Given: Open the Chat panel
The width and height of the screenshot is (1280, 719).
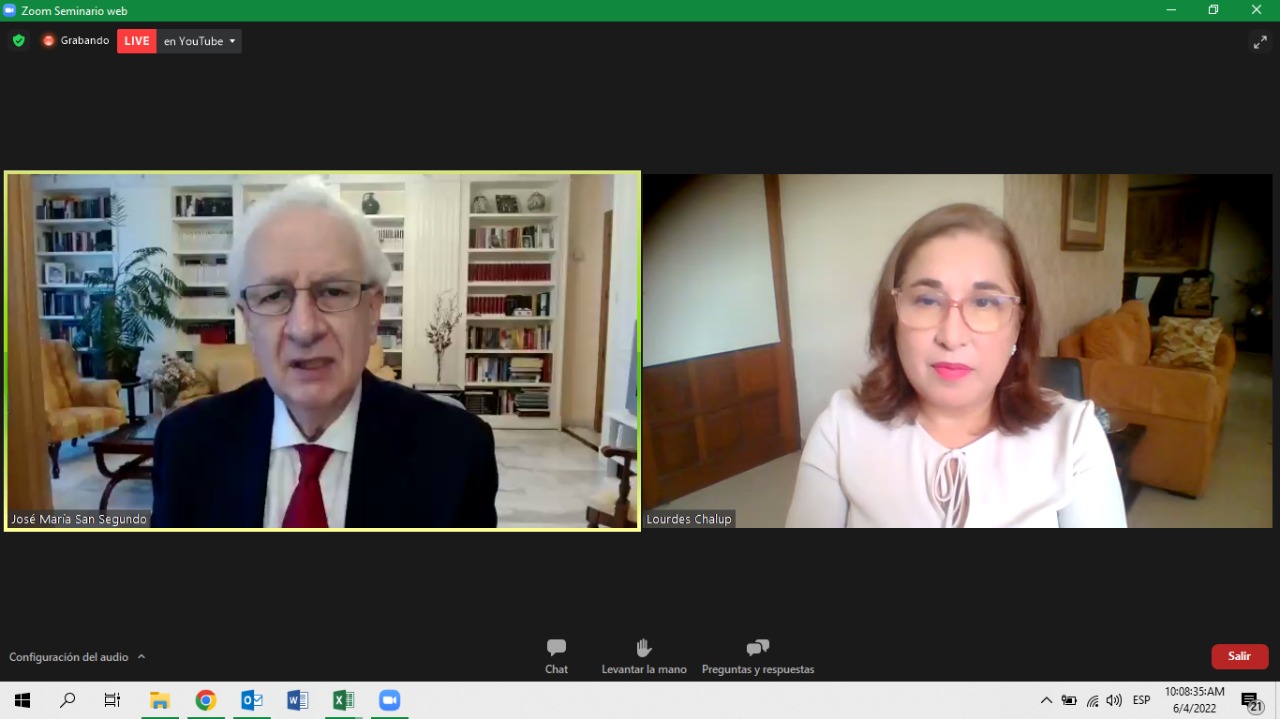Looking at the screenshot, I should (x=556, y=656).
